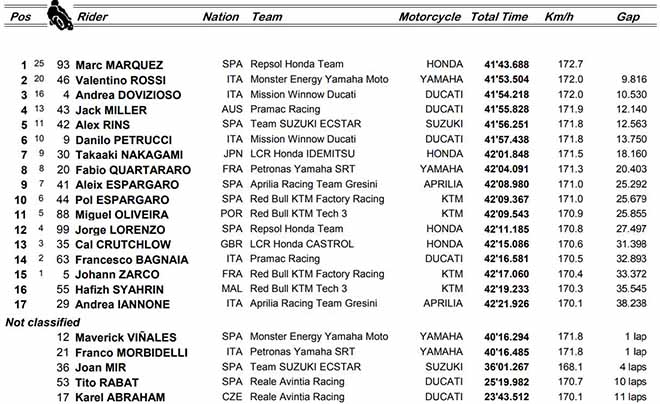
Task: Sort by the Total Time header
Action: point(499,17)
